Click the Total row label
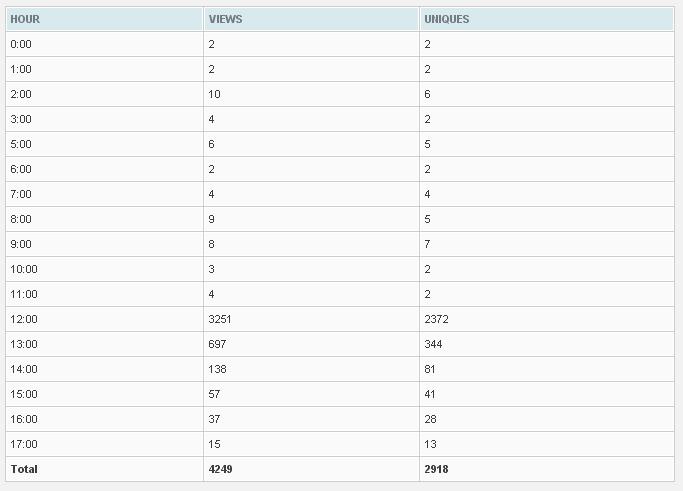The image size is (683, 491). click(x=23, y=468)
